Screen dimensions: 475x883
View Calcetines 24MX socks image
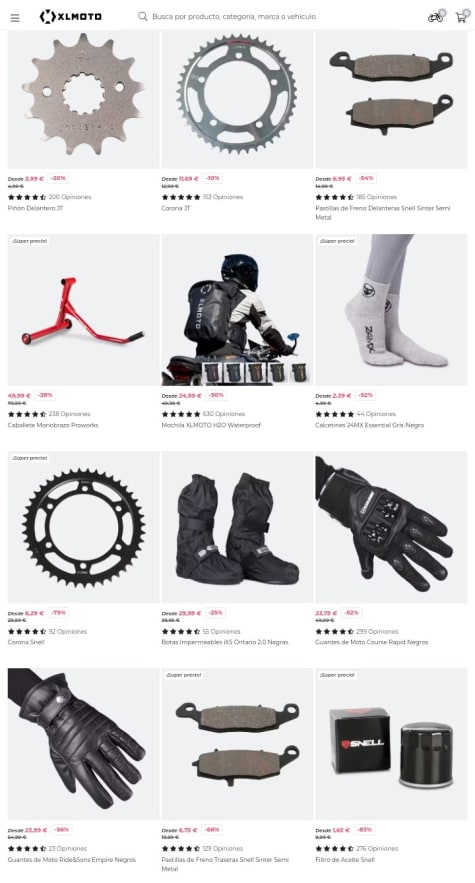[x=391, y=310]
